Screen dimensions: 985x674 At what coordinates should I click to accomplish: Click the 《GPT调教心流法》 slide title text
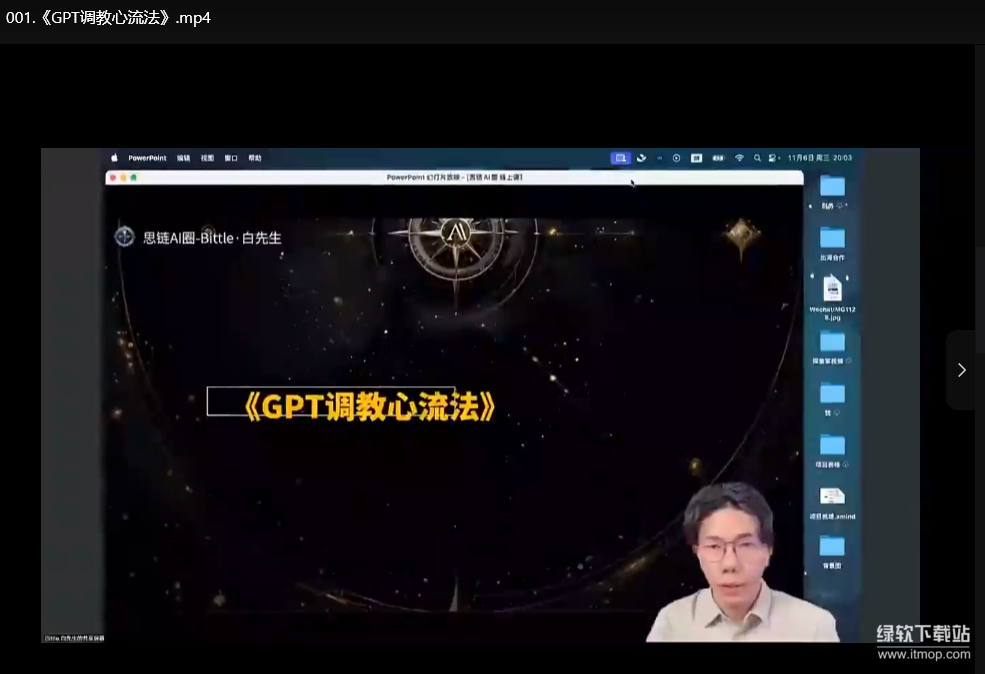pos(369,406)
